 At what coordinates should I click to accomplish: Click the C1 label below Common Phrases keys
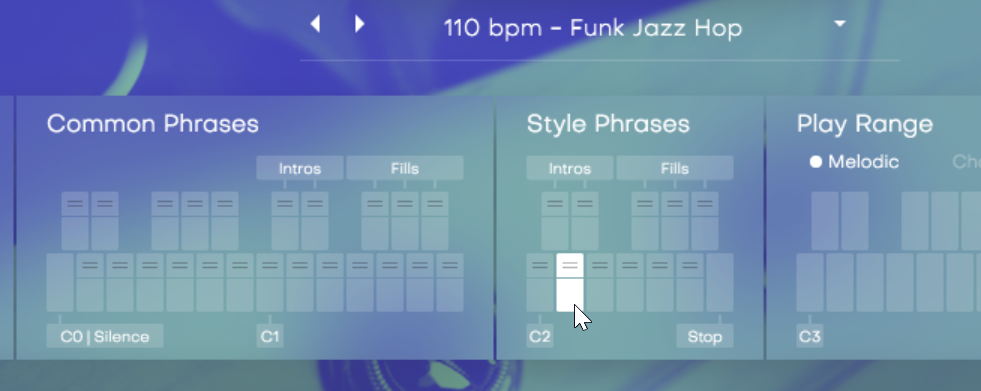tap(270, 337)
